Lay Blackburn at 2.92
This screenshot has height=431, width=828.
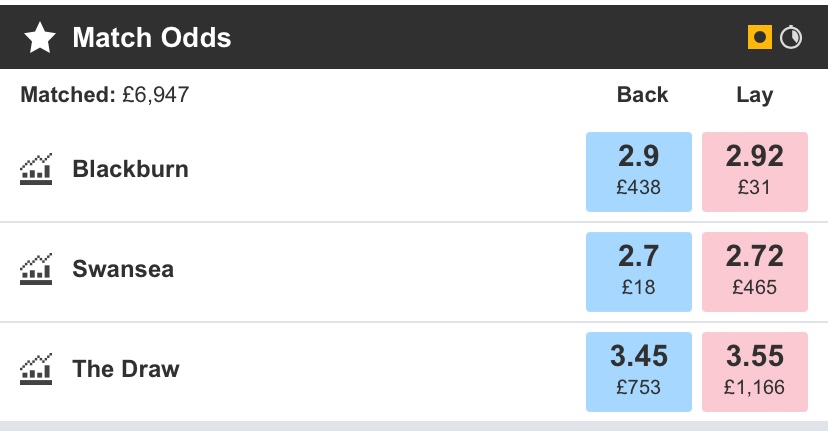pos(755,172)
